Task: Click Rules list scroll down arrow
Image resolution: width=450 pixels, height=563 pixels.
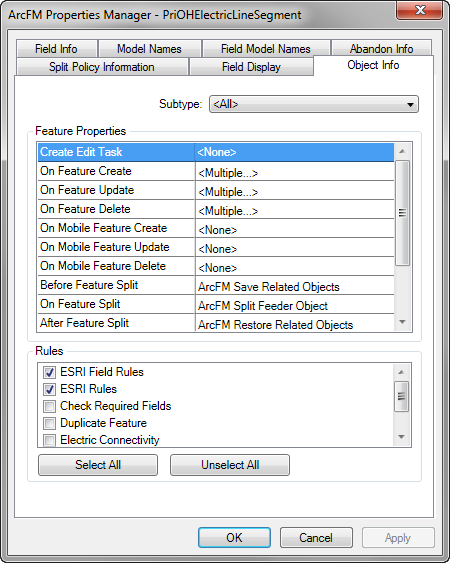Action: [401, 437]
